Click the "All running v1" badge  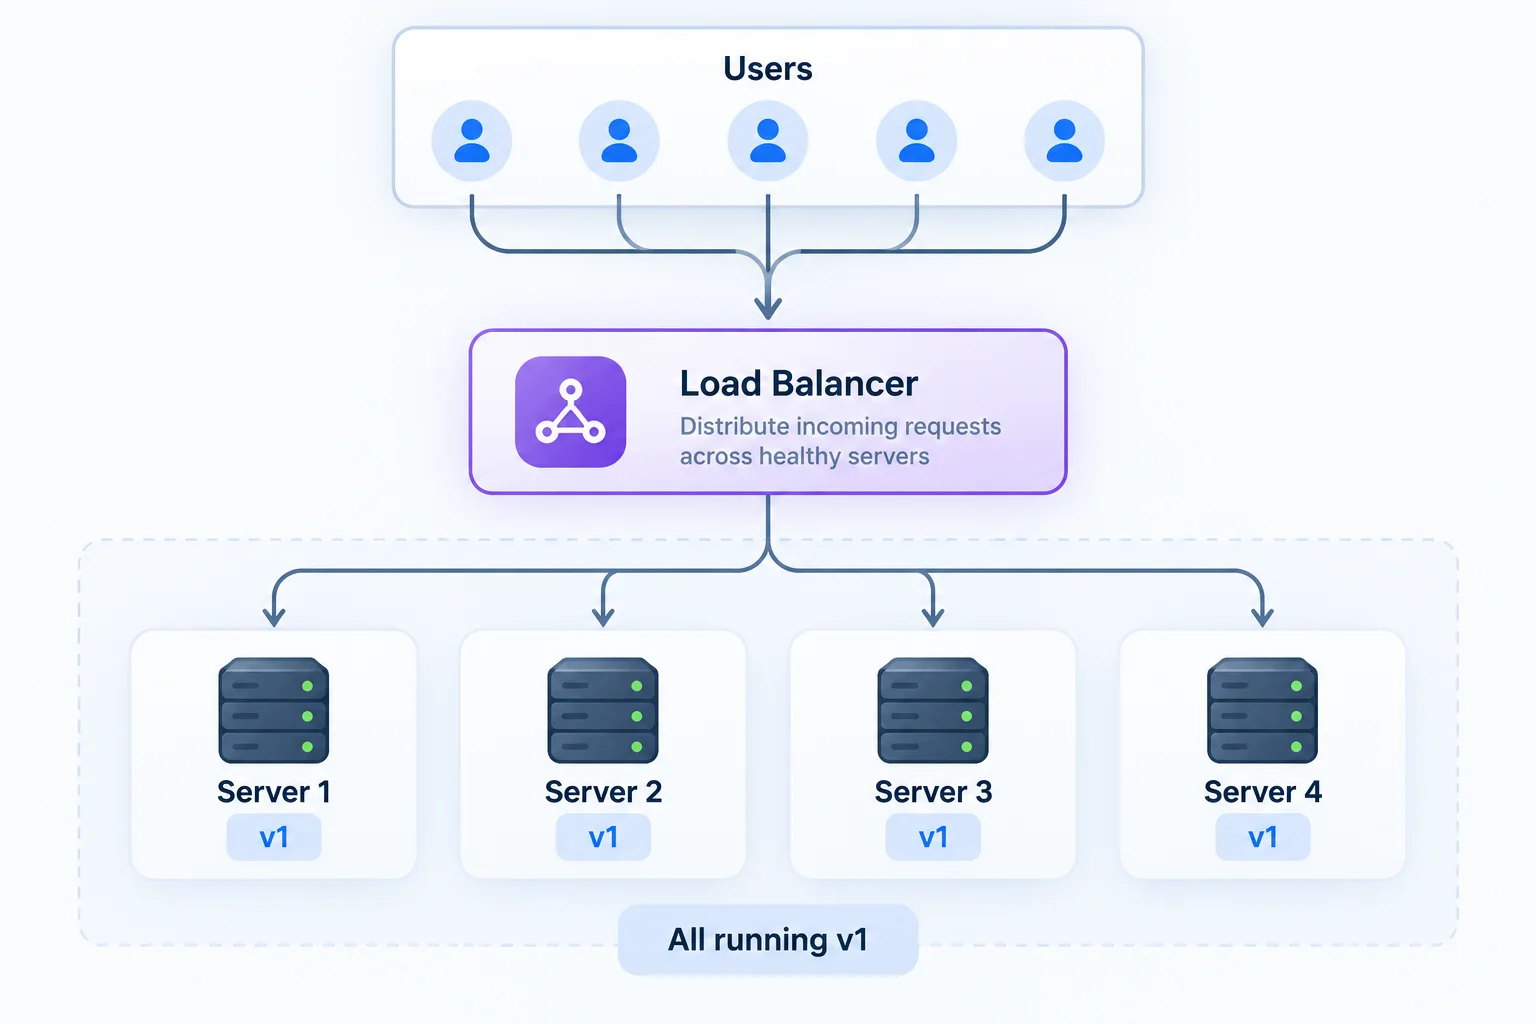click(768, 940)
